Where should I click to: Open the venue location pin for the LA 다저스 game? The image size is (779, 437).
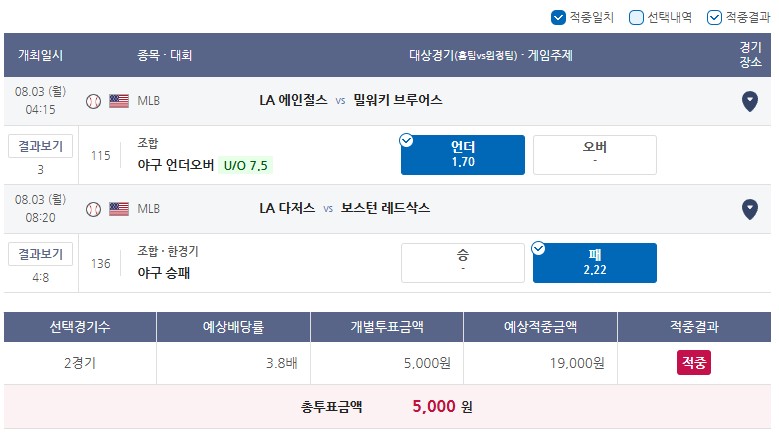click(750, 210)
